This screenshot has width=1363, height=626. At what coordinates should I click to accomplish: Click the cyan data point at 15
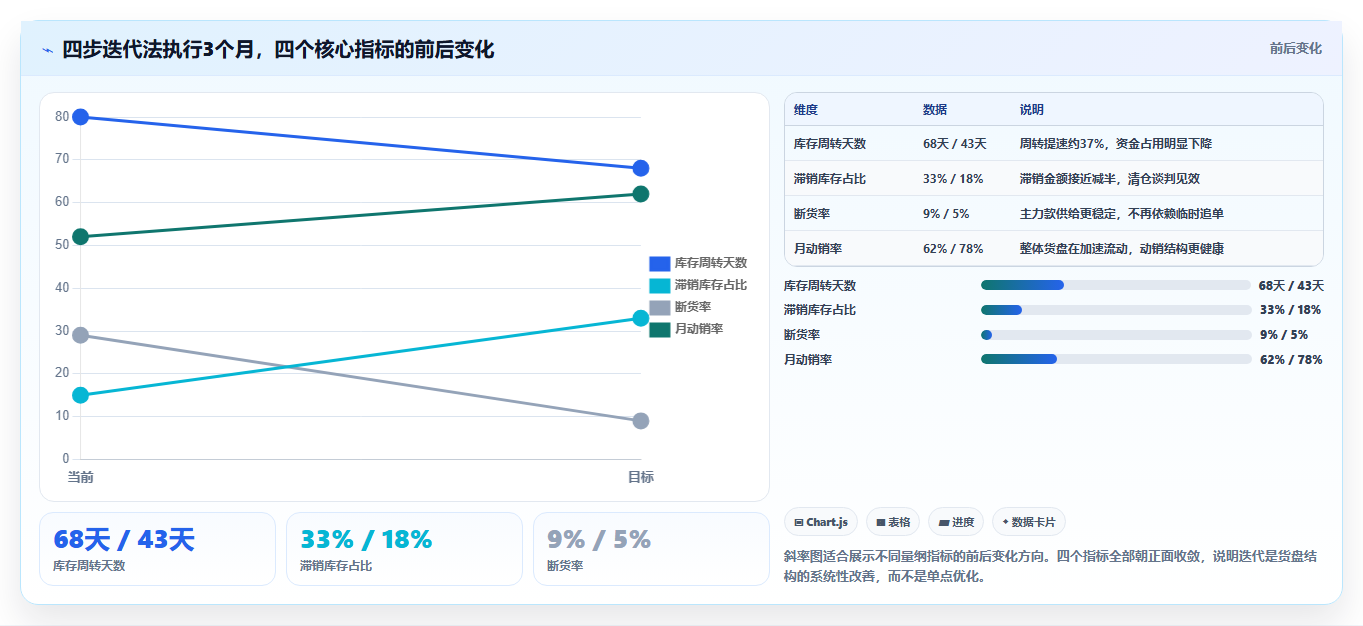point(81,395)
